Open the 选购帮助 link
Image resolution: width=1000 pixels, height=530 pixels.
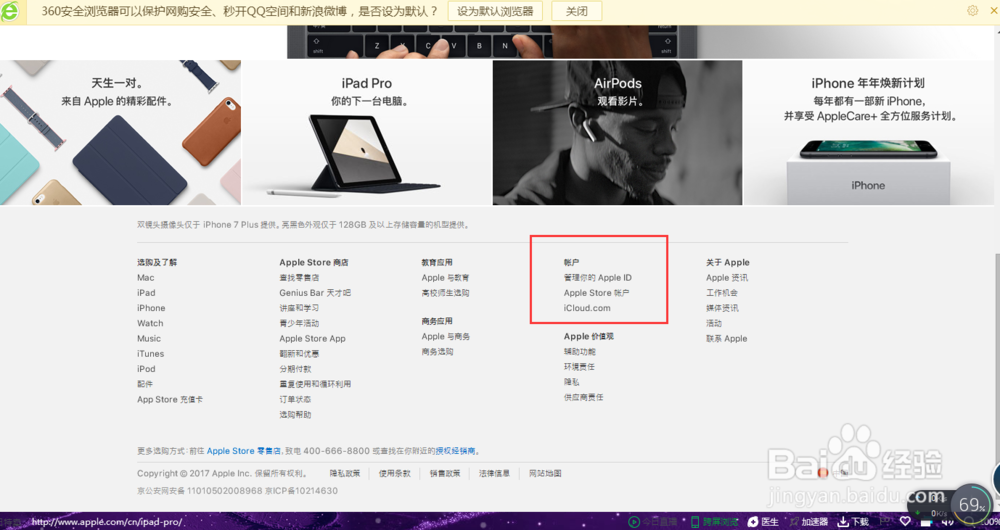click(x=295, y=415)
